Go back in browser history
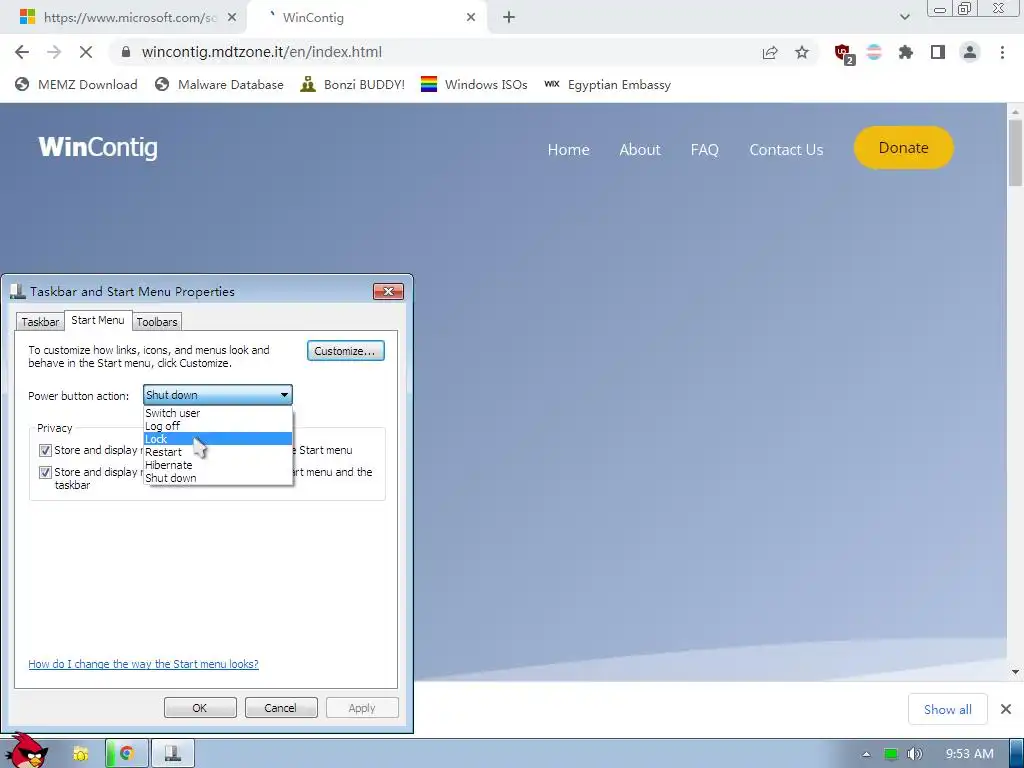The image size is (1024, 768). tap(22, 52)
